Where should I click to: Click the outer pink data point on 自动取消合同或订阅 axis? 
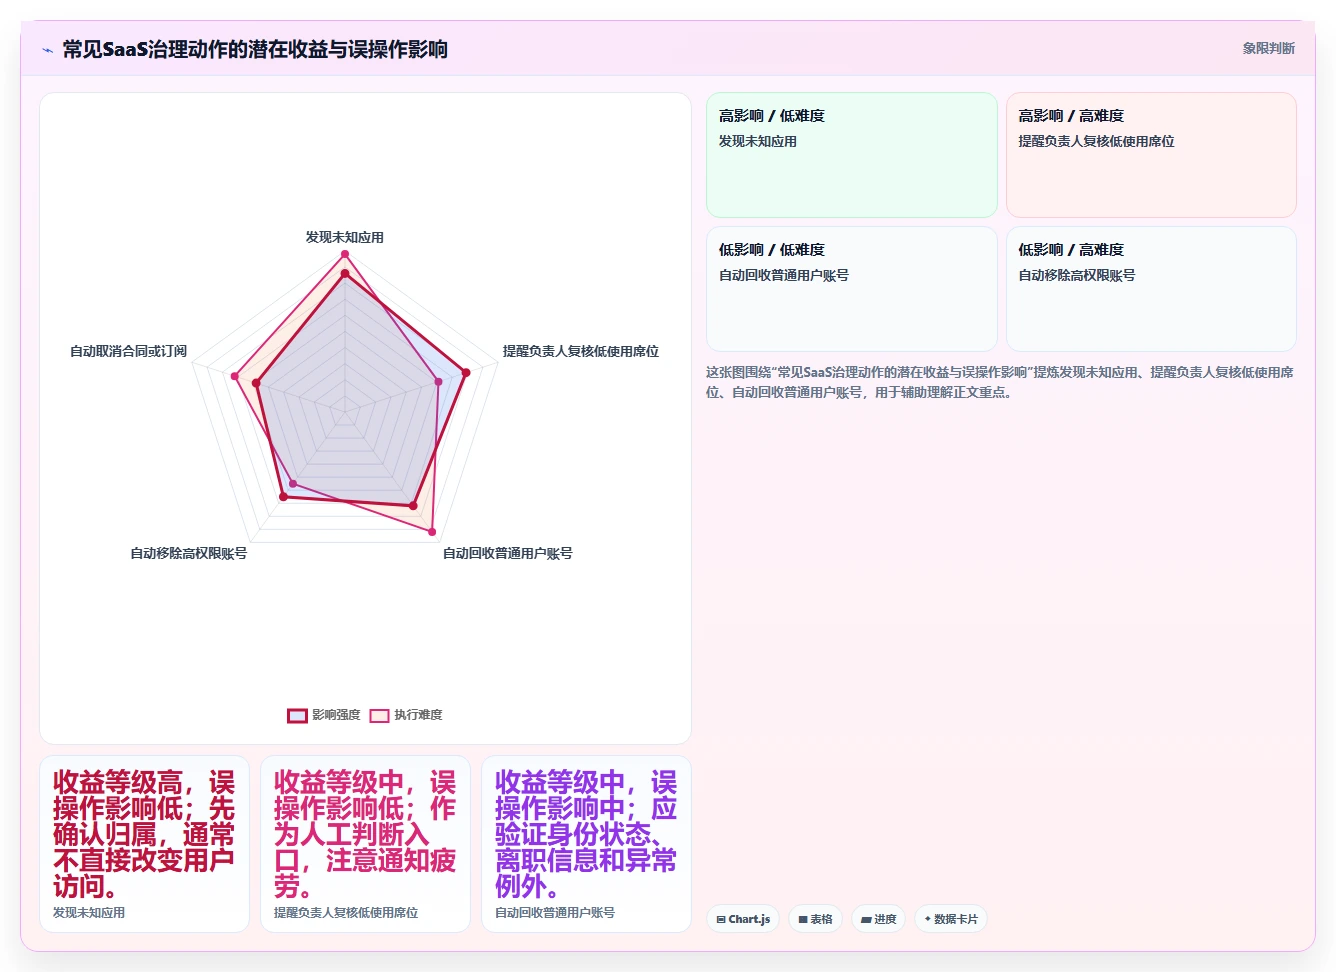click(x=234, y=376)
